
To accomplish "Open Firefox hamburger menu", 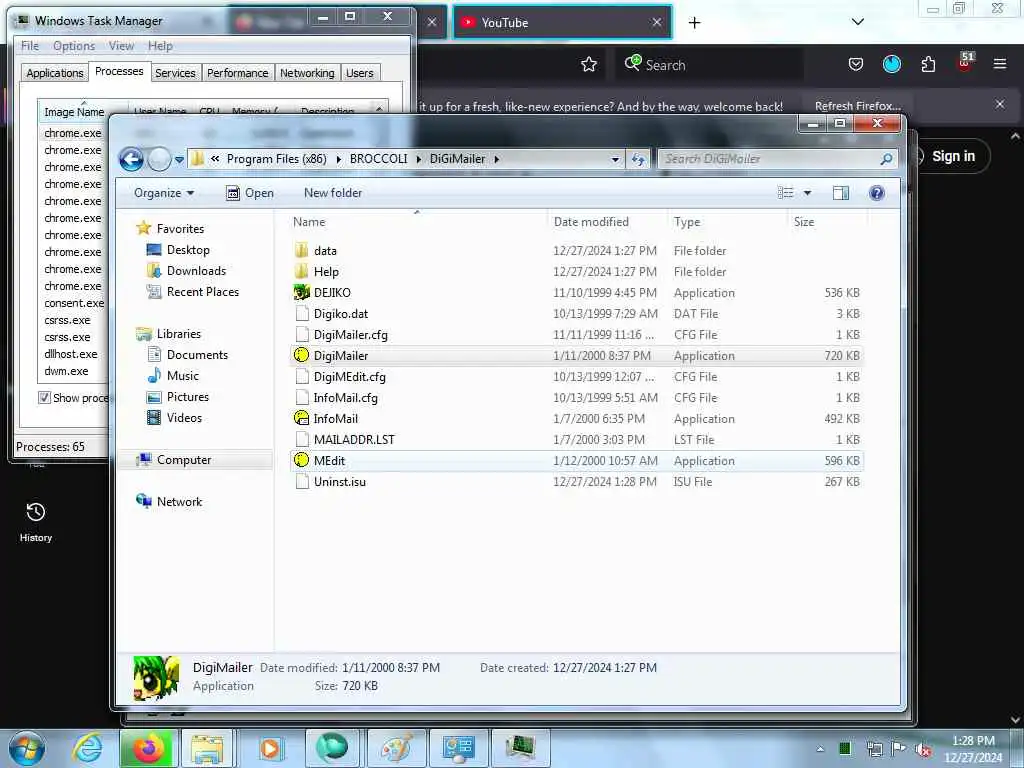I will click(x=999, y=64).
